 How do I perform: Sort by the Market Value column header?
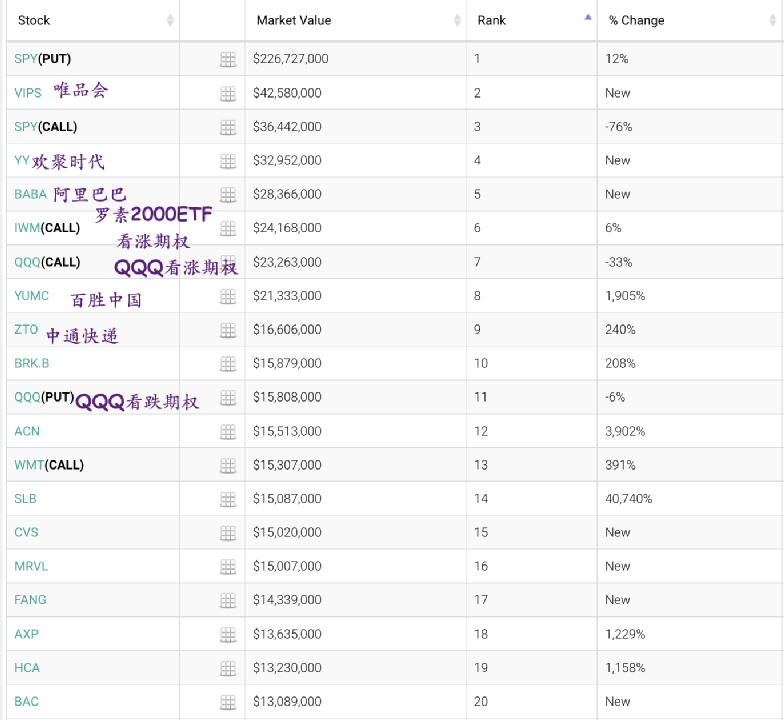pos(294,20)
